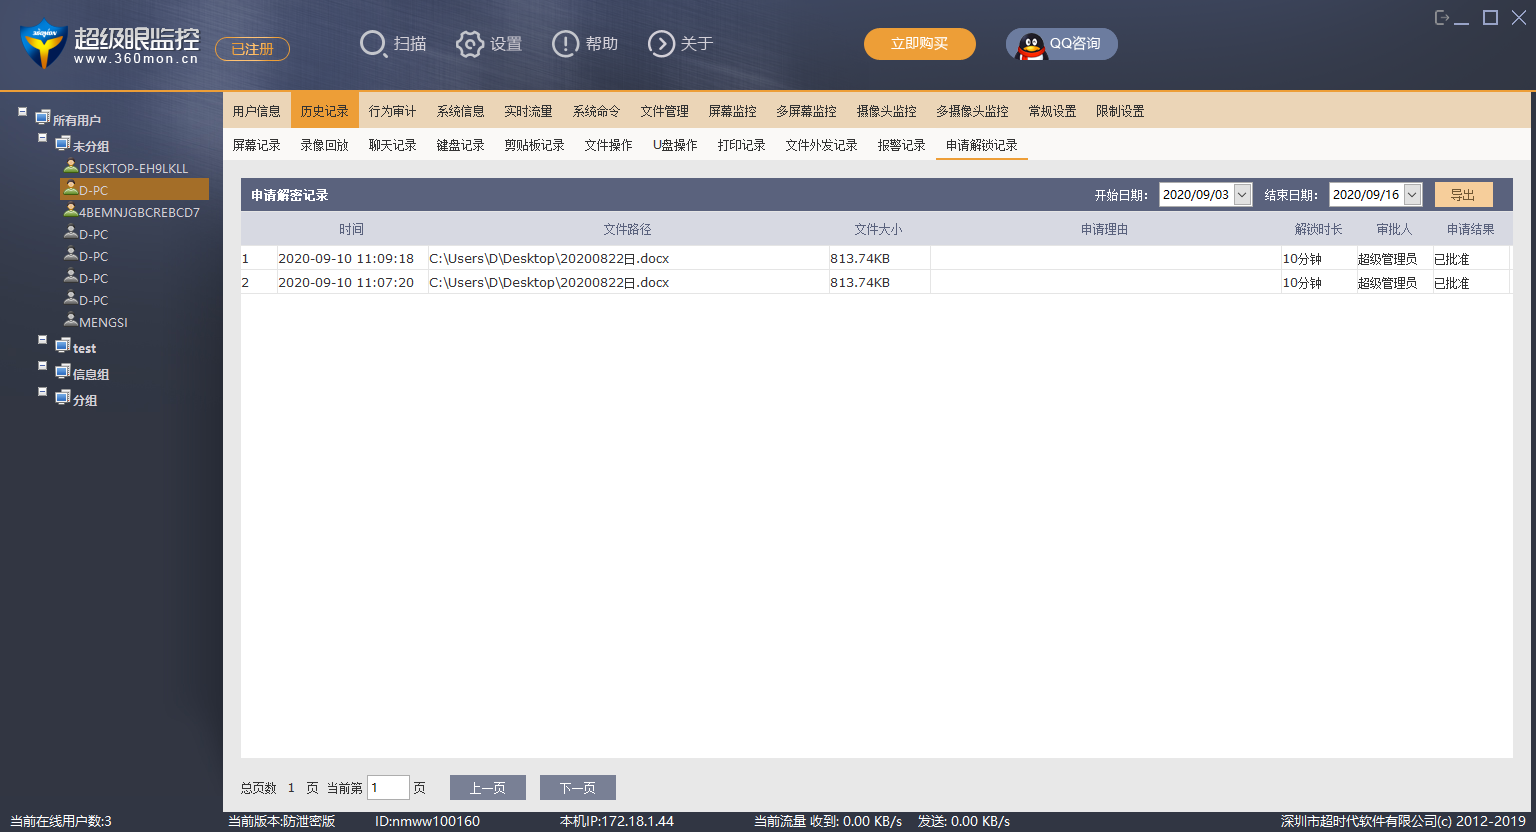Select the MENGSI user in tree

pos(103,322)
